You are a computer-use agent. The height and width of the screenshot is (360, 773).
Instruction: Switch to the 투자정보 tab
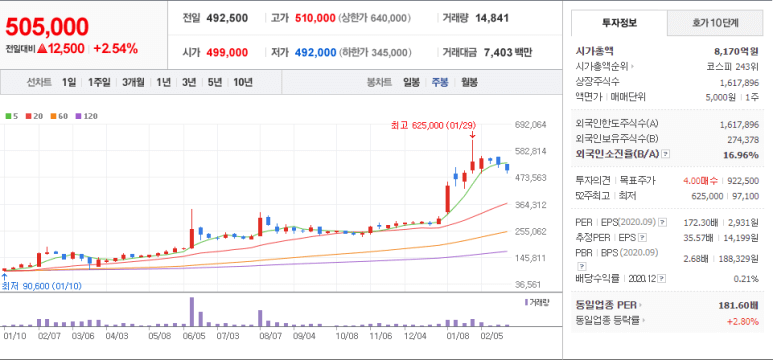pyautogui.click(x=619, y=23)
